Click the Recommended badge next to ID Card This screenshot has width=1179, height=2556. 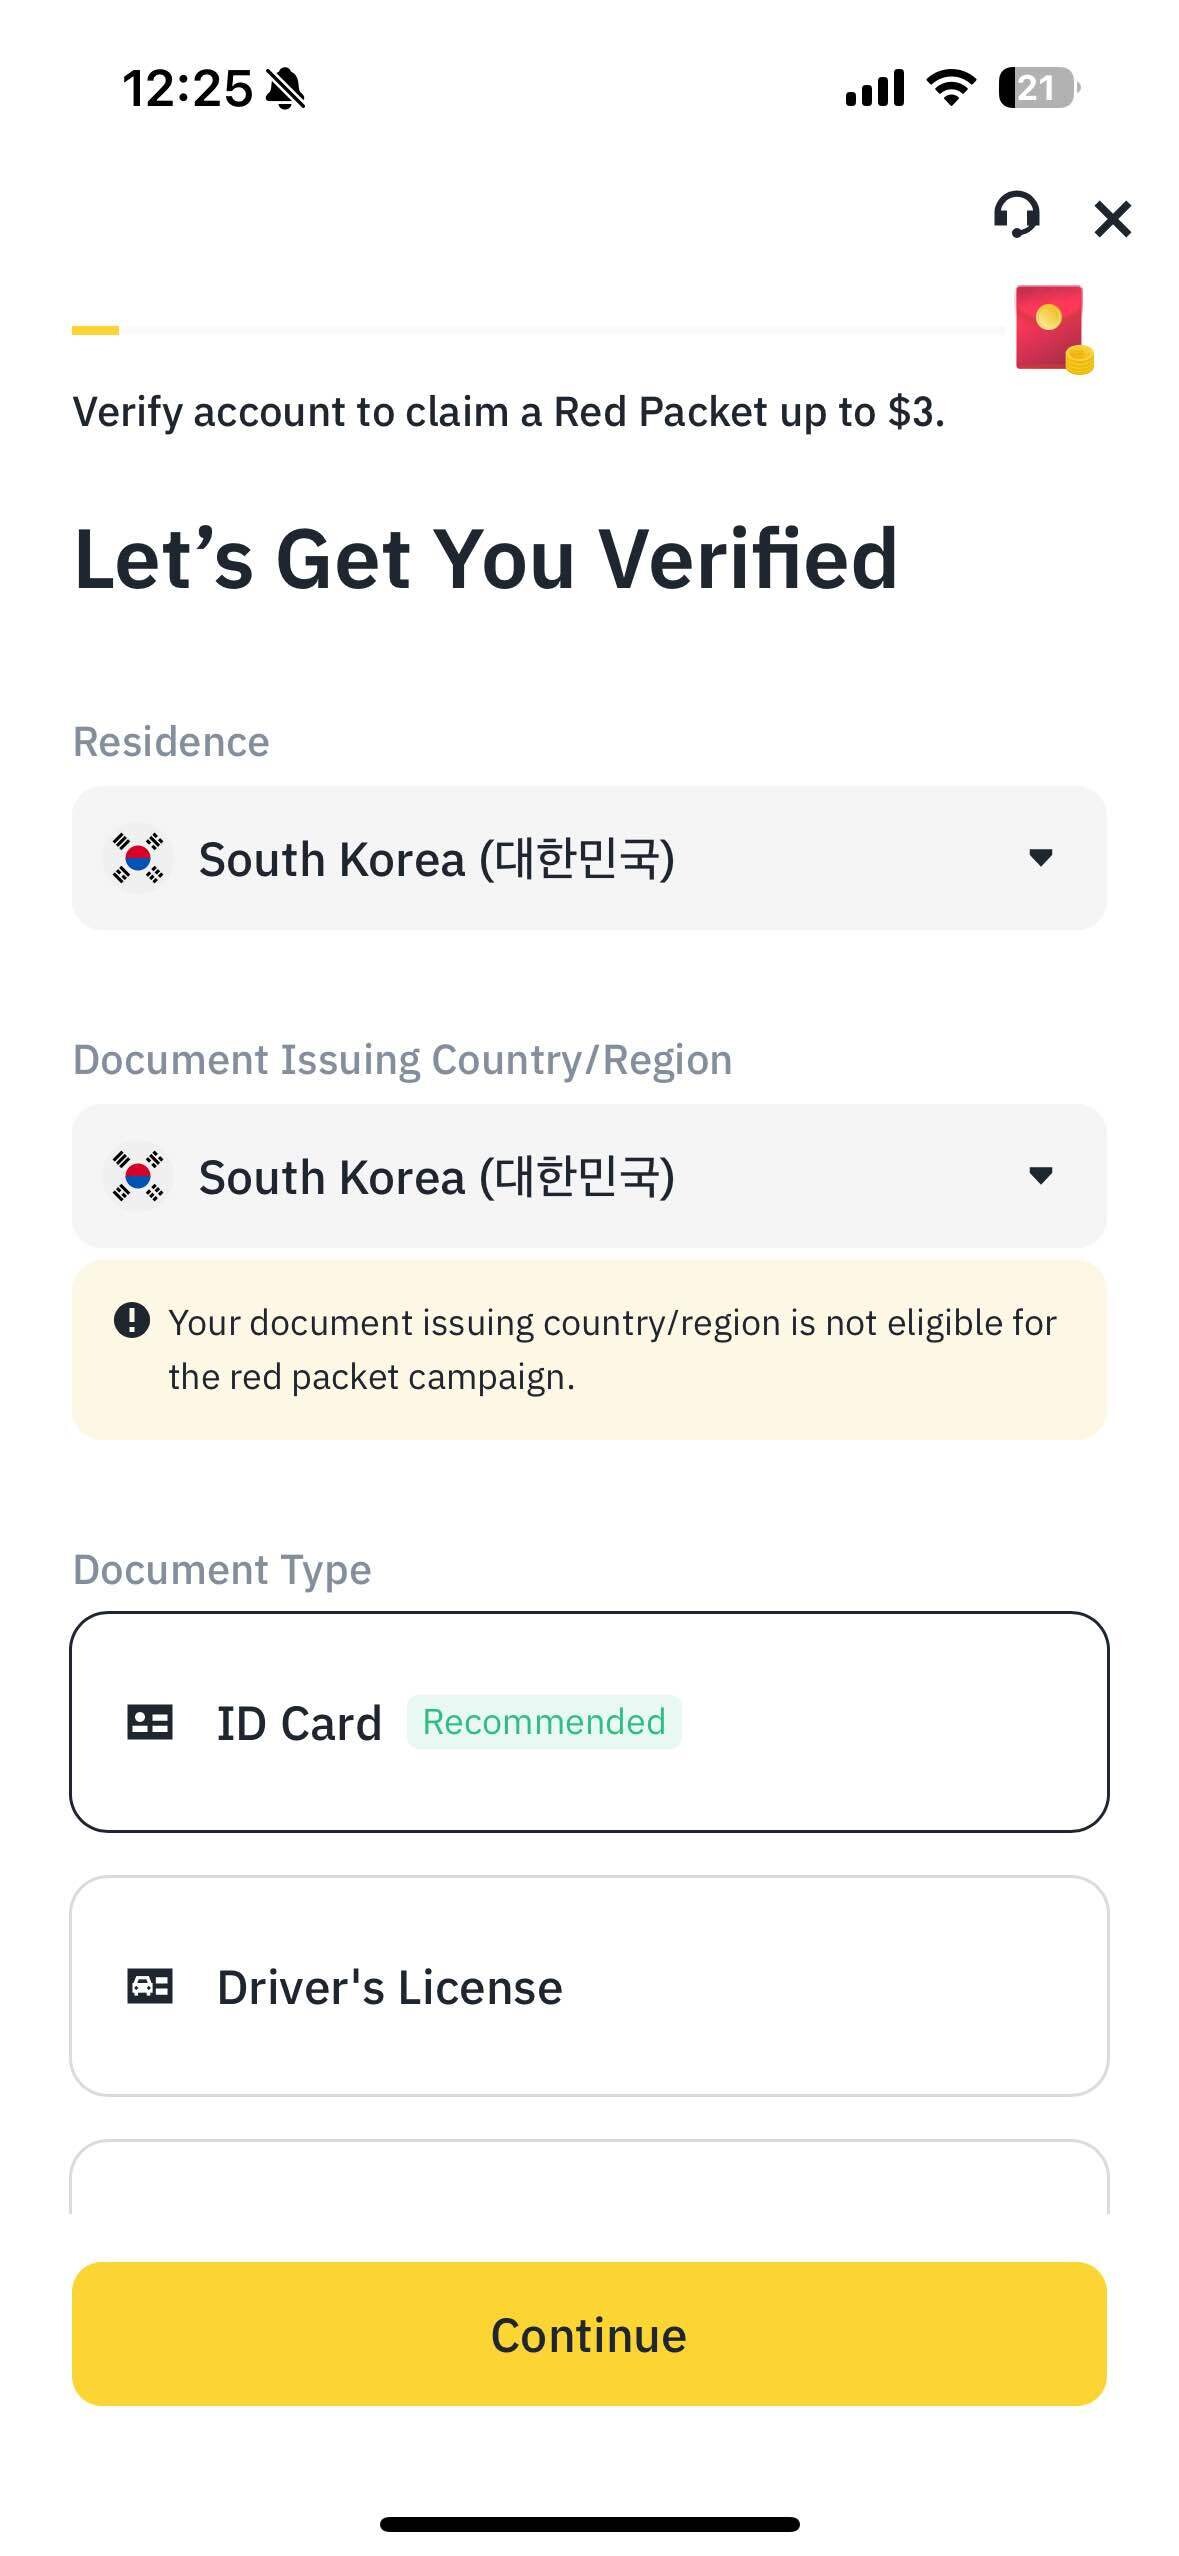(x=544, y=1721)
